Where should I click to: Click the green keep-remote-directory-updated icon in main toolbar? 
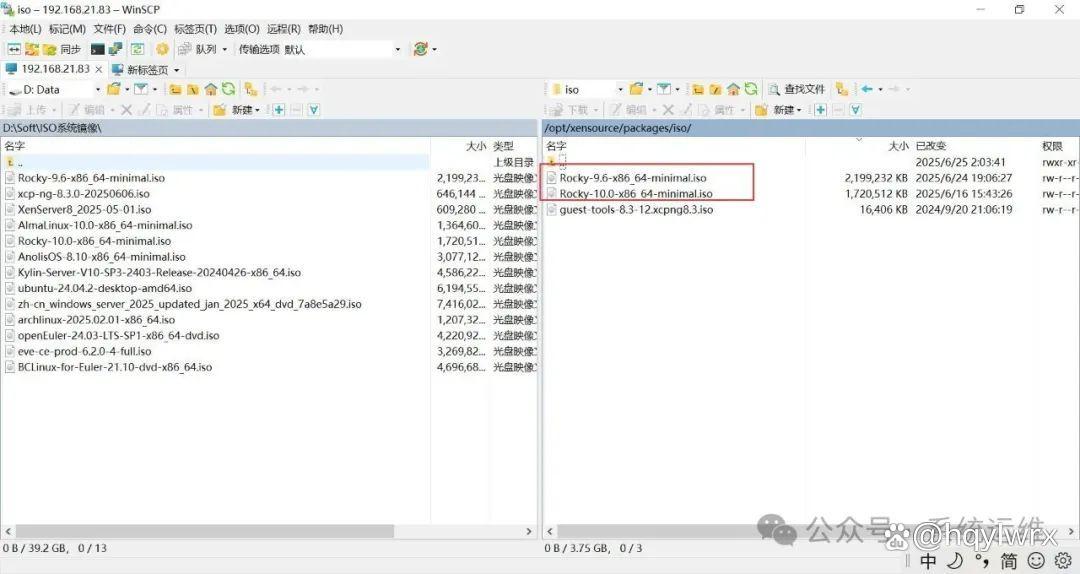tap(138, 49)
